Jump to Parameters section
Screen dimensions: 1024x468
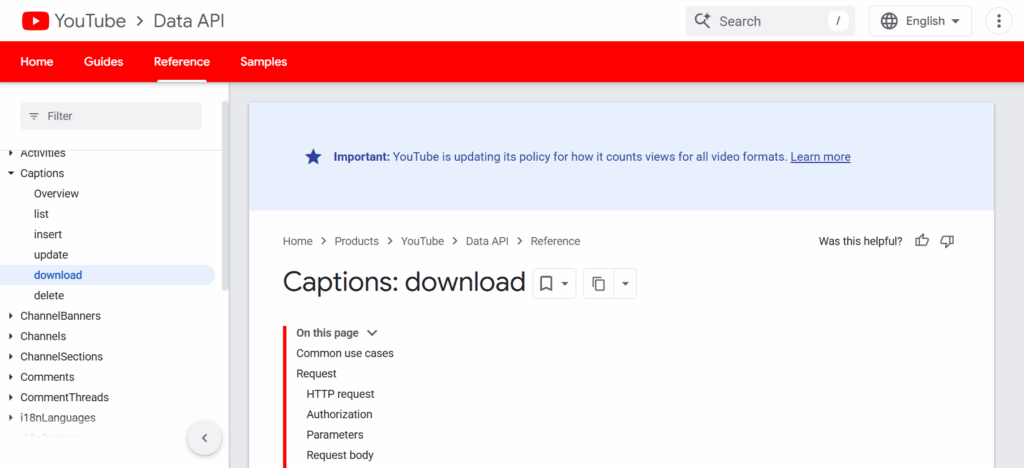[335, 435]
